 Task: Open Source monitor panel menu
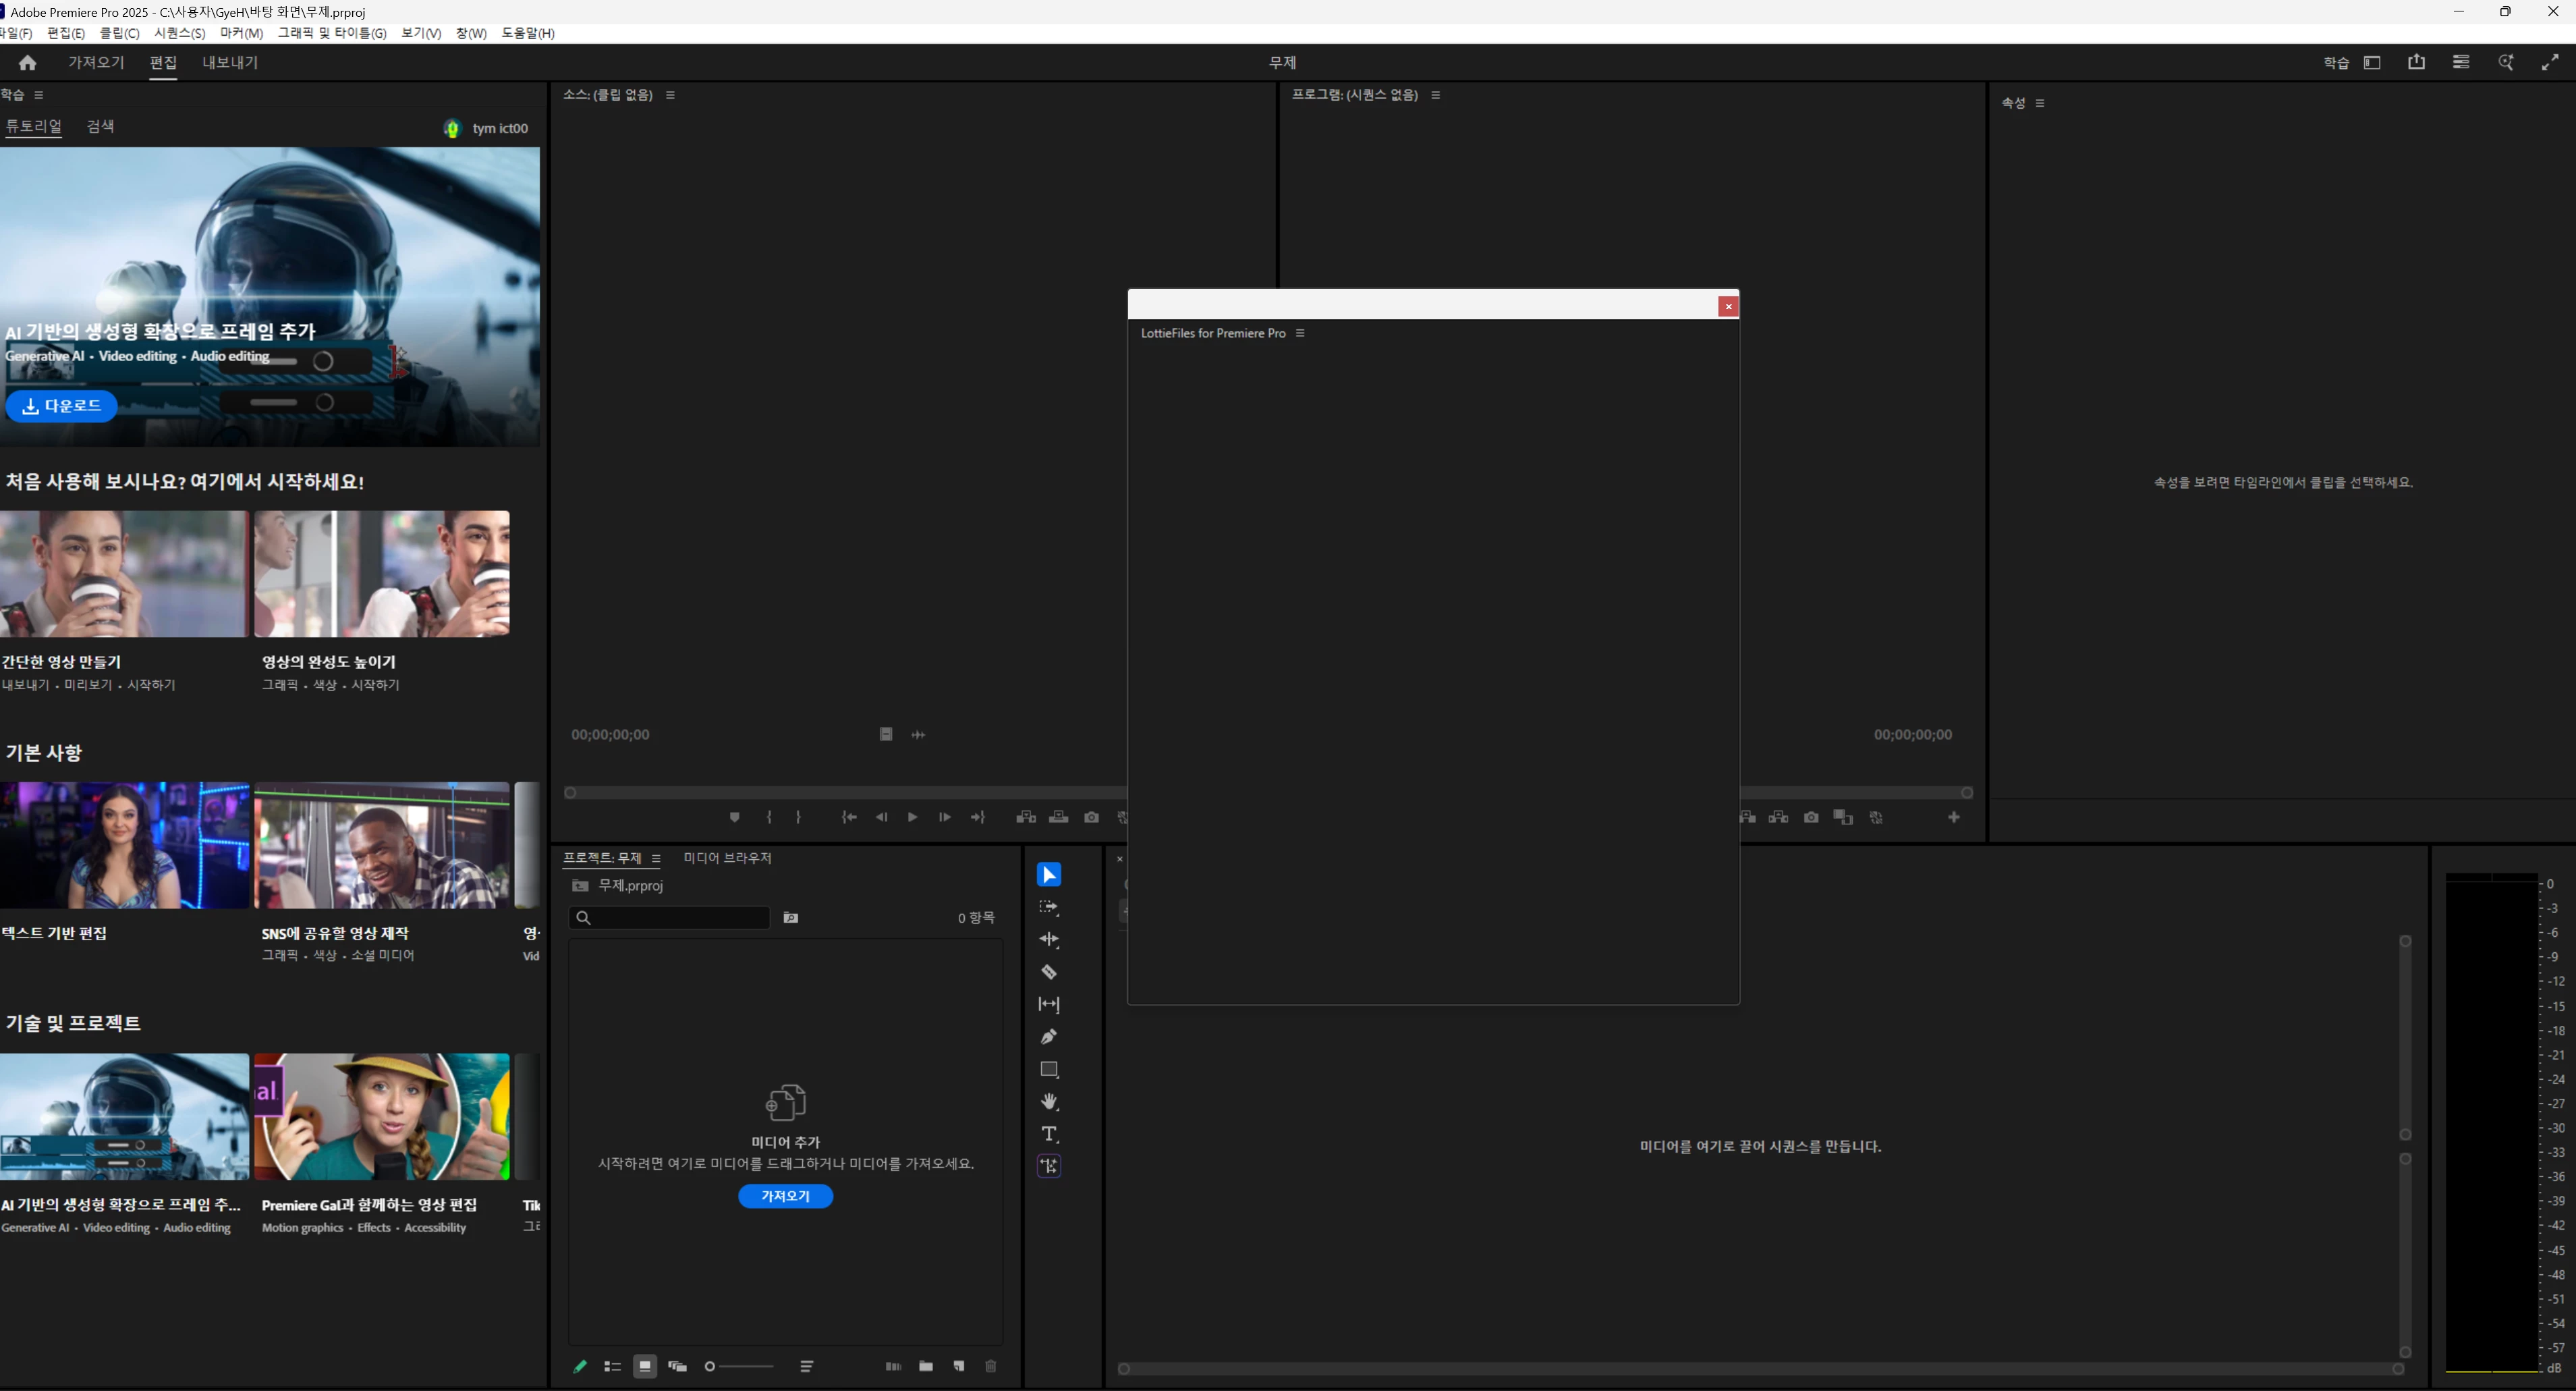pyautogui.click(x=670, y=95)
